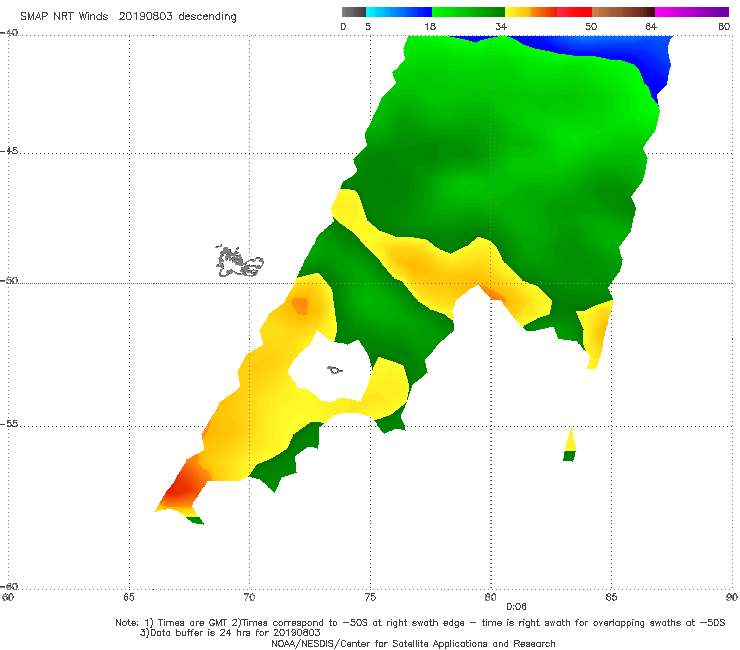740x650 pixels.
Task: Click the '18' label under the color bar
Action: [430, 26]
